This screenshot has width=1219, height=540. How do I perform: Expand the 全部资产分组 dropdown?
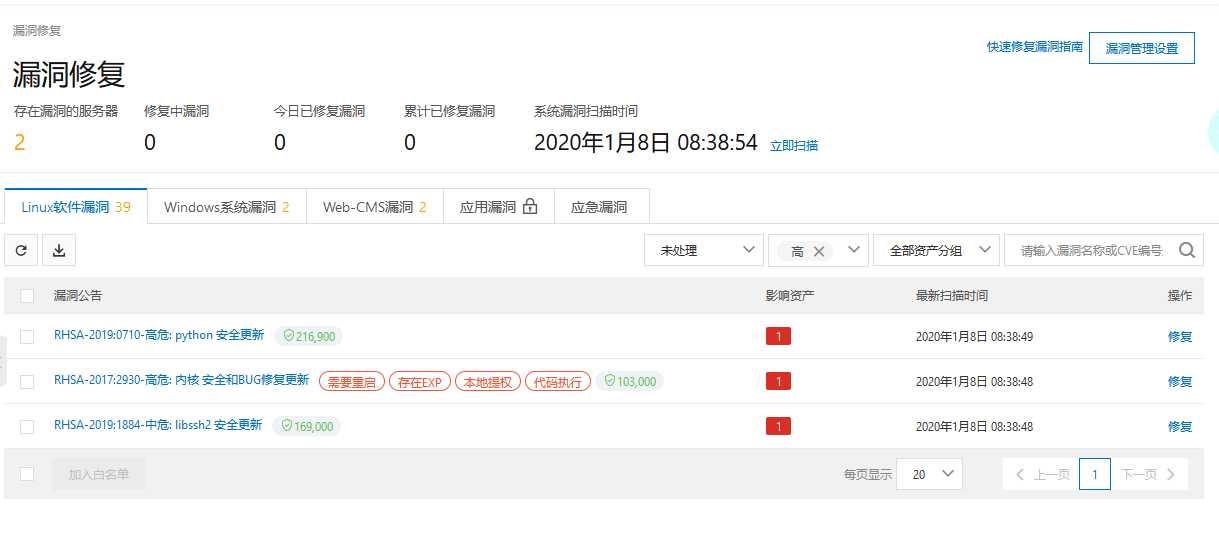935,251
